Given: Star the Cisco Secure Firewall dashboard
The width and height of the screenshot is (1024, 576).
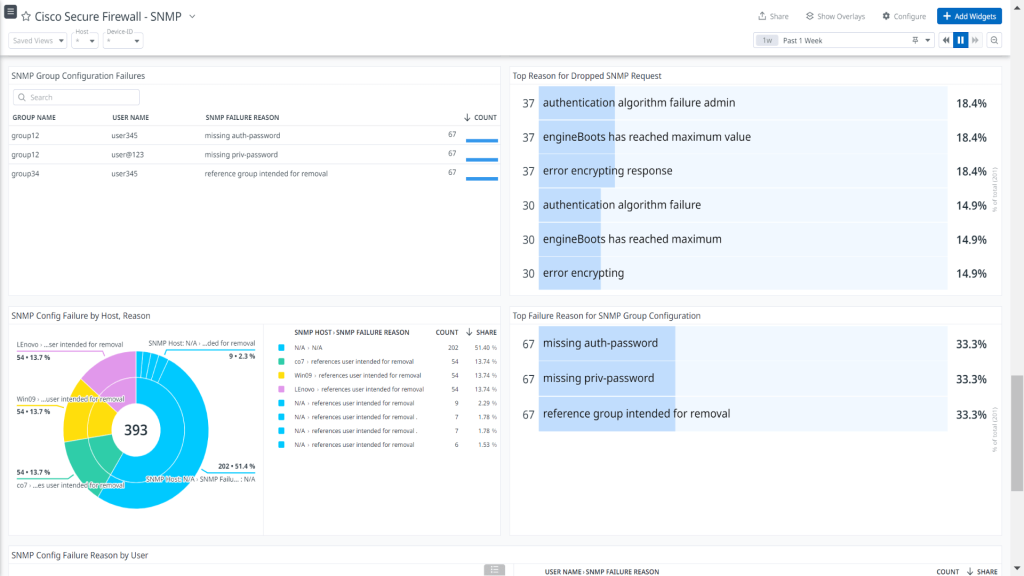Looking at the screenshot, I should [26, 17].
